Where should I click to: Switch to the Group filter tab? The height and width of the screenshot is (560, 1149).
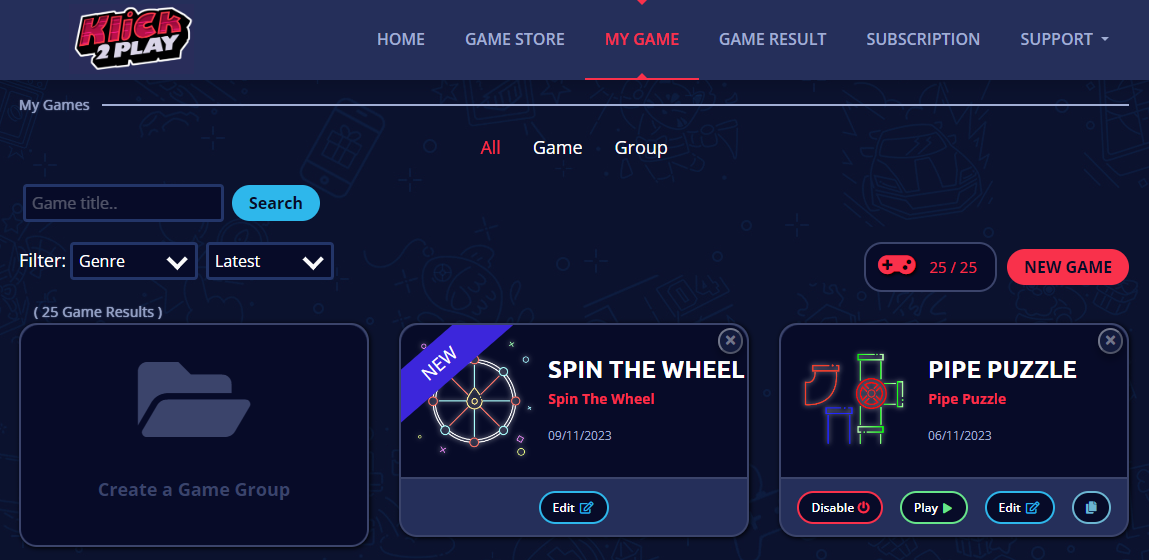pos(641,148)
